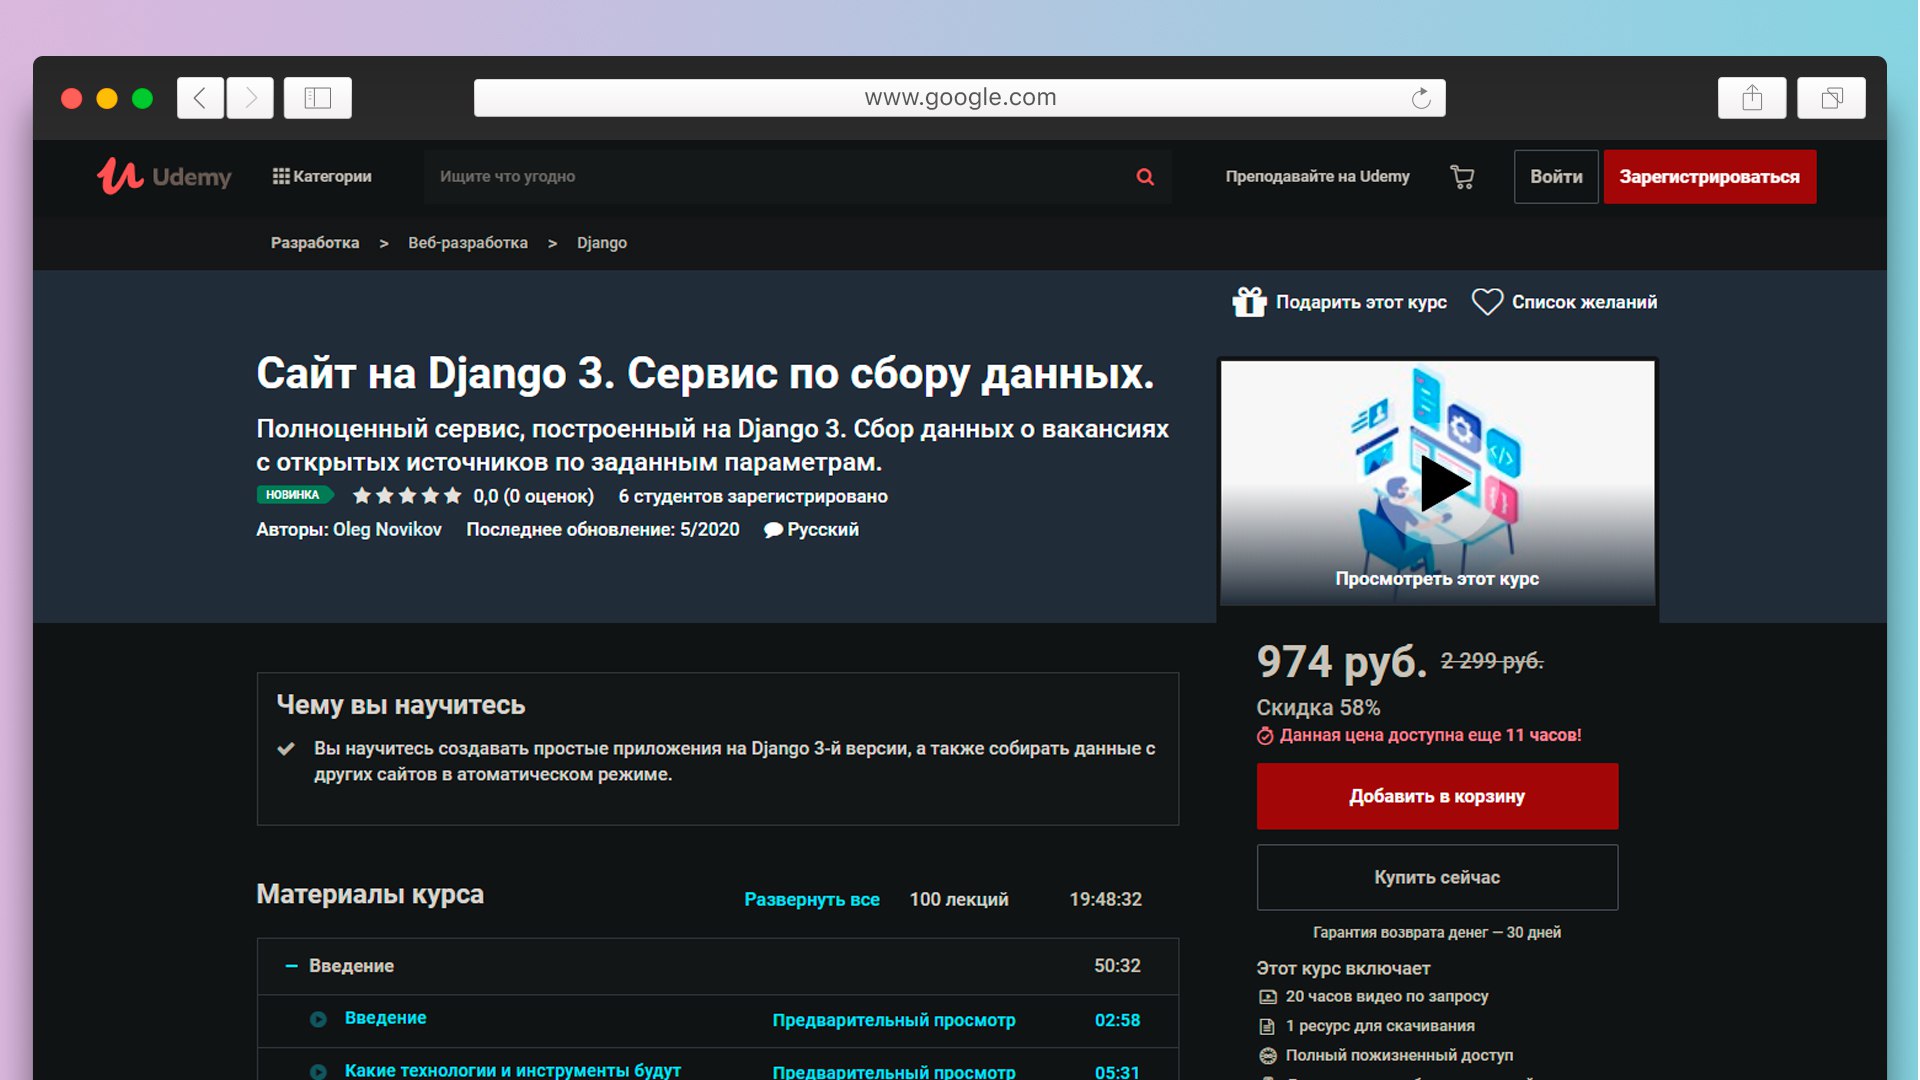Click the speech bubble language icon

pos(773,530)
